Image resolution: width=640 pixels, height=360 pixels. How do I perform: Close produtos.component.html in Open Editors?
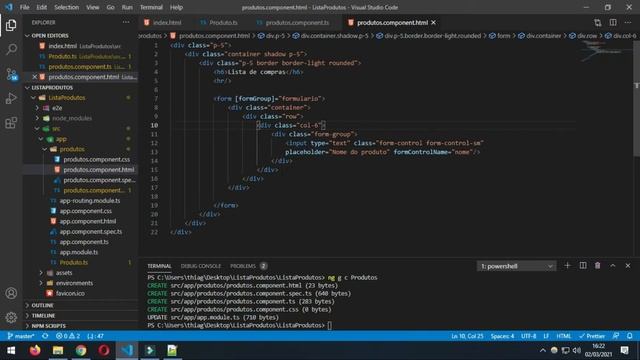pos(35,77)
